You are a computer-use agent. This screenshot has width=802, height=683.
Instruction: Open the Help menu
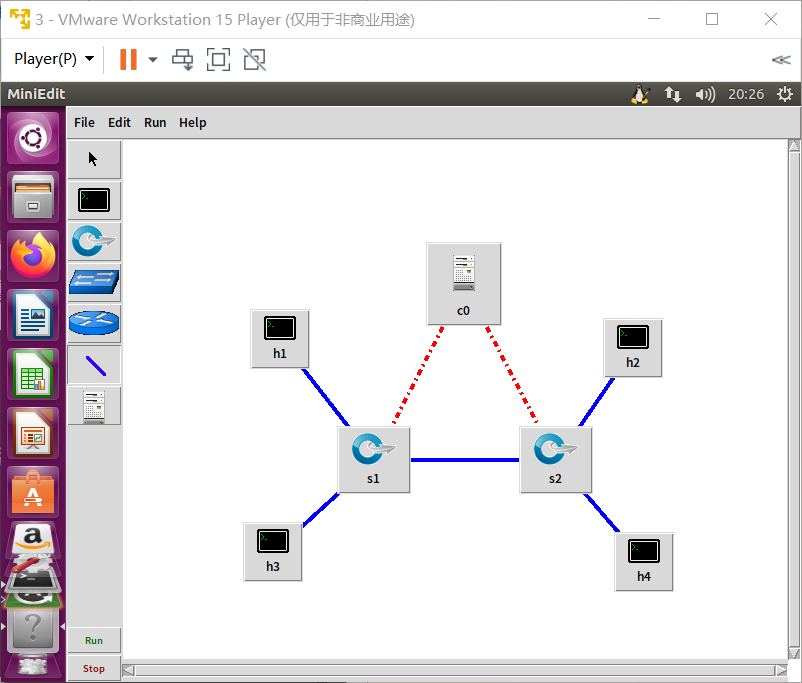coord(192,123)
